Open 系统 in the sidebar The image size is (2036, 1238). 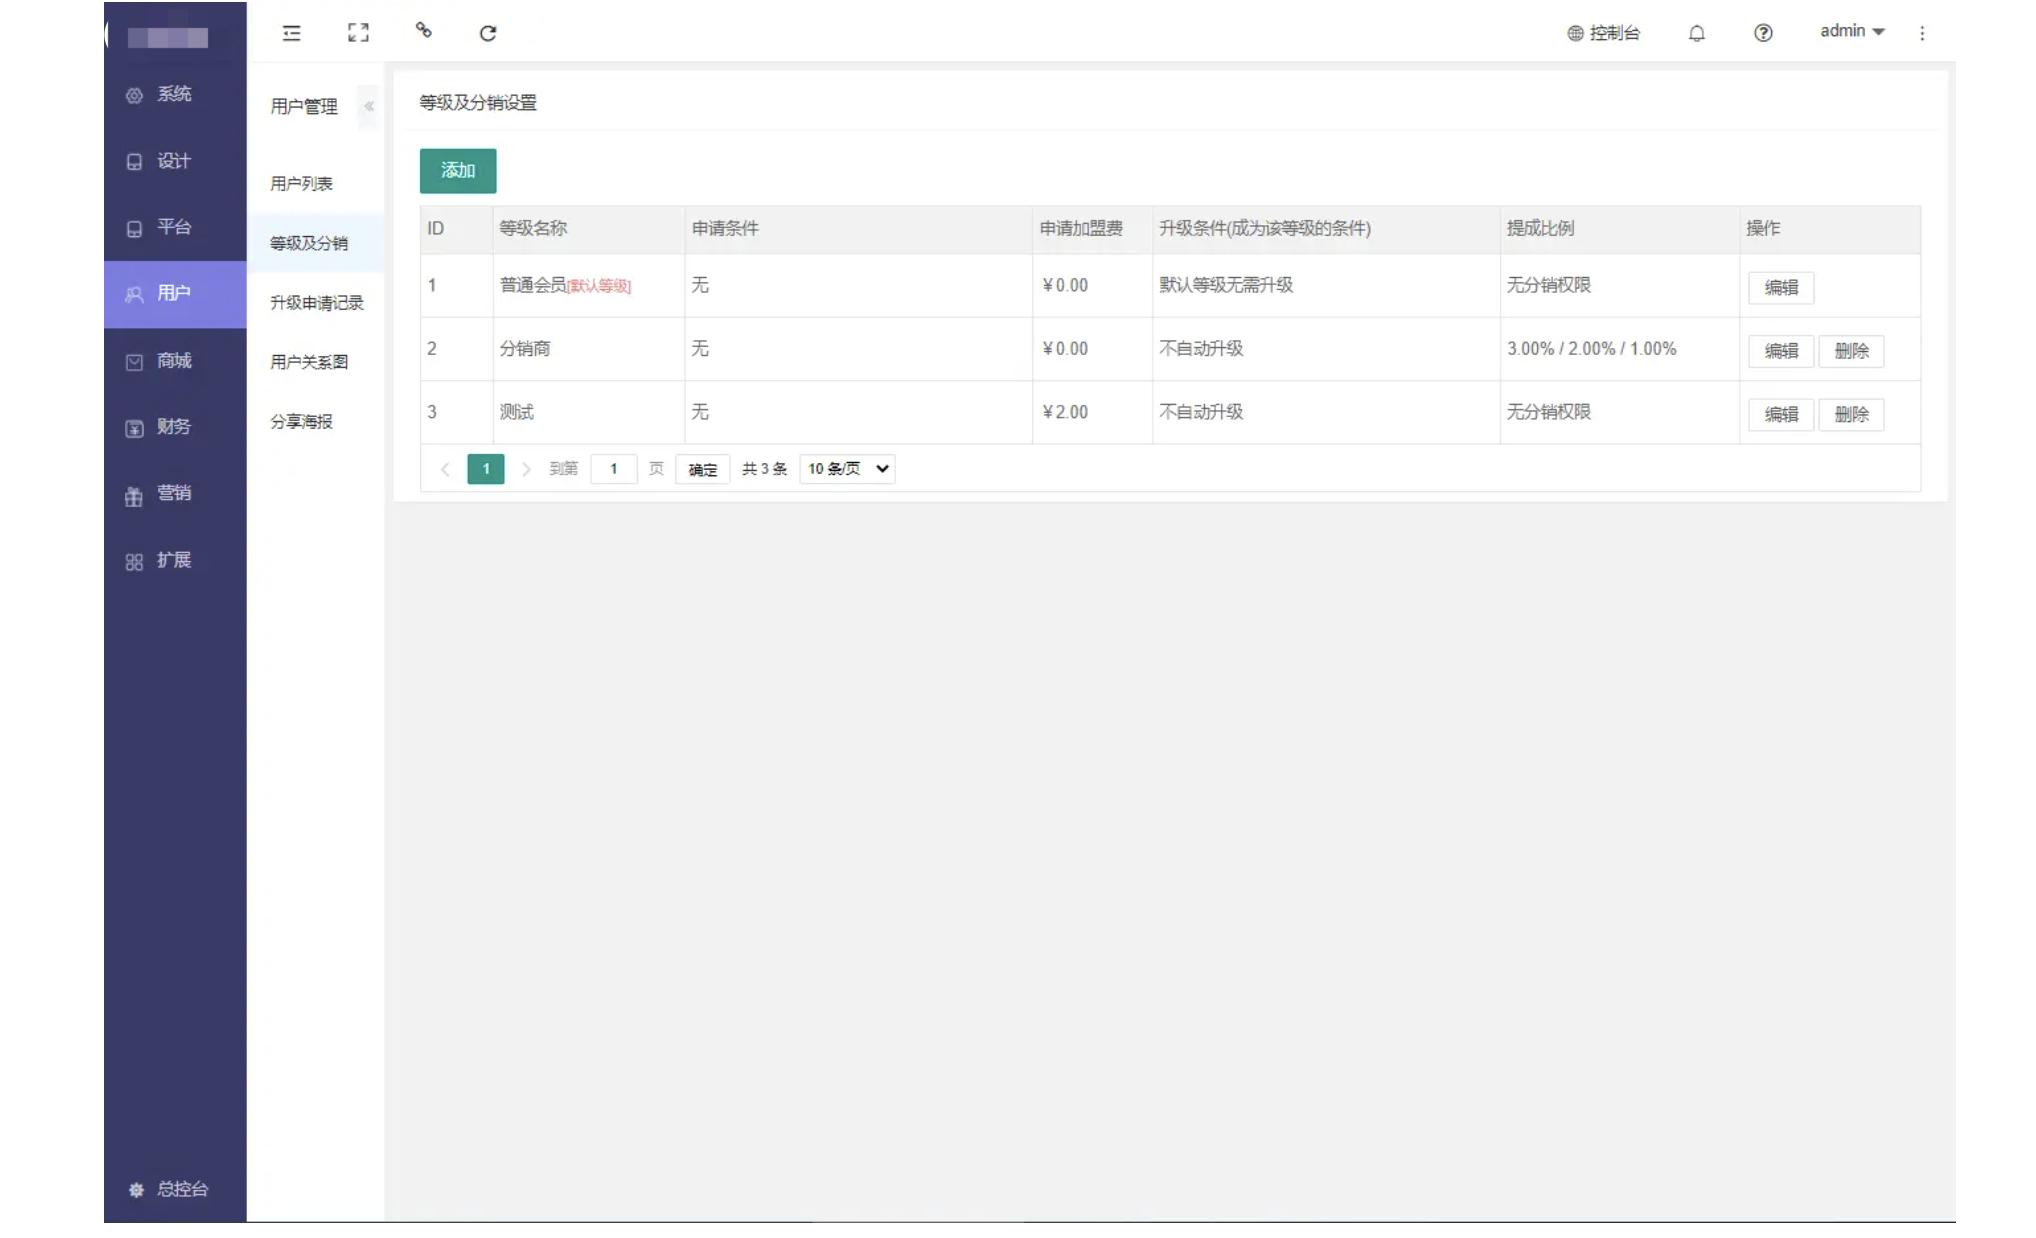tap(175, 94)
